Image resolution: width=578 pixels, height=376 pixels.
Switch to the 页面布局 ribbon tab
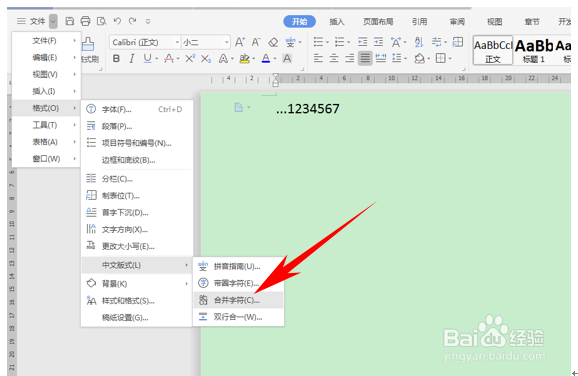point(378,22)
